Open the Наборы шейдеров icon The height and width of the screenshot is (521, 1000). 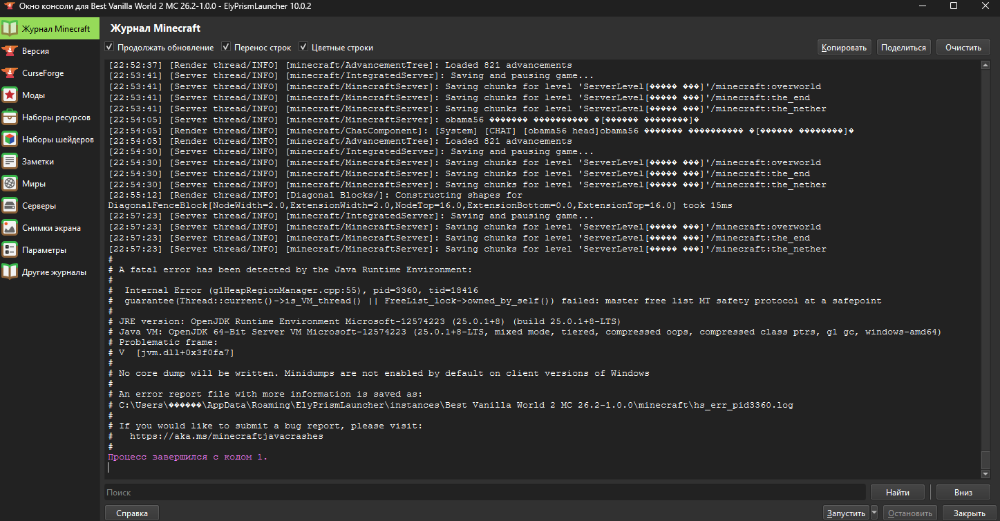pyautogui.click(x=10, y=139)
